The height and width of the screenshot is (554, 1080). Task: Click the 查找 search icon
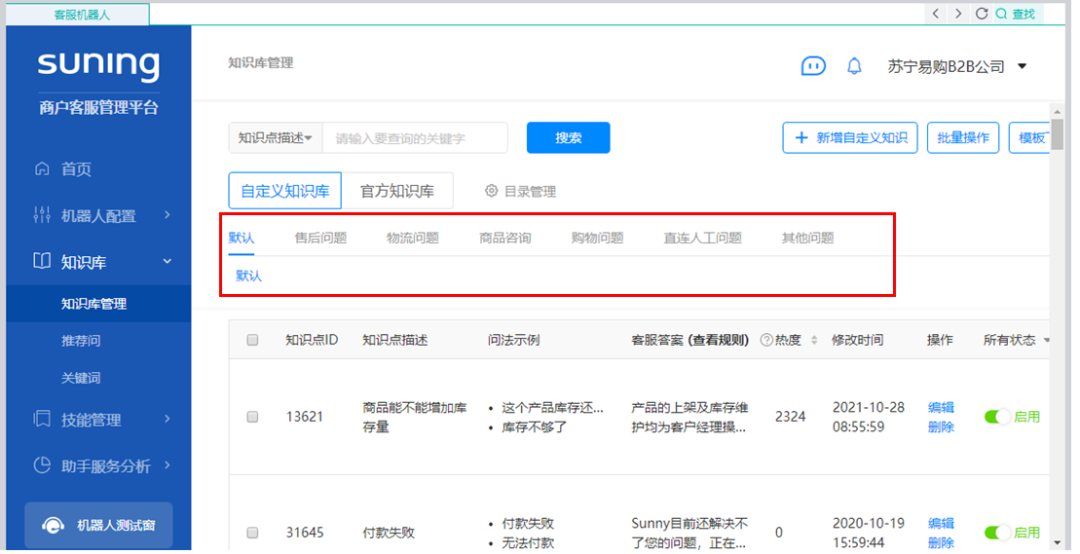click(x=1001, y=14)
